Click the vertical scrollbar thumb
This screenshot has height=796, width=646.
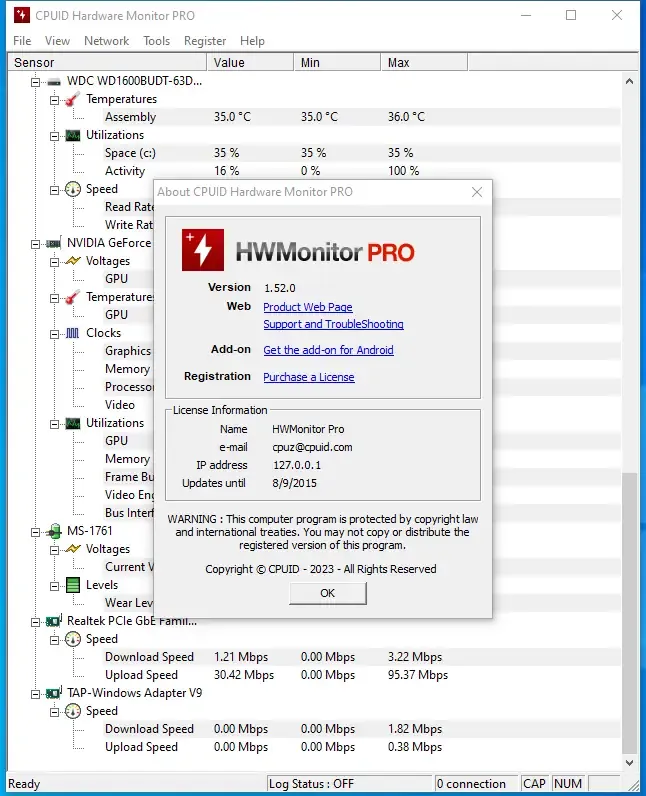point(629,613)
